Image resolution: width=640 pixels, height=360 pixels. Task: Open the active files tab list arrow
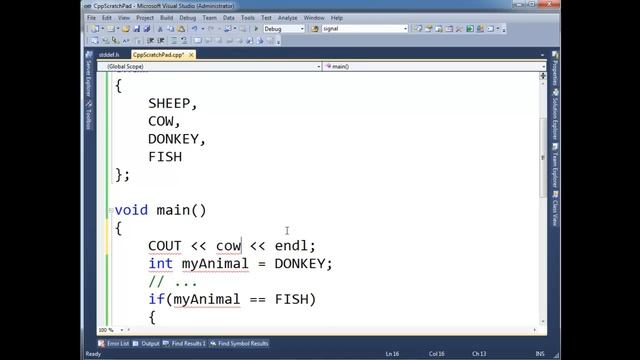pos(542,55)
